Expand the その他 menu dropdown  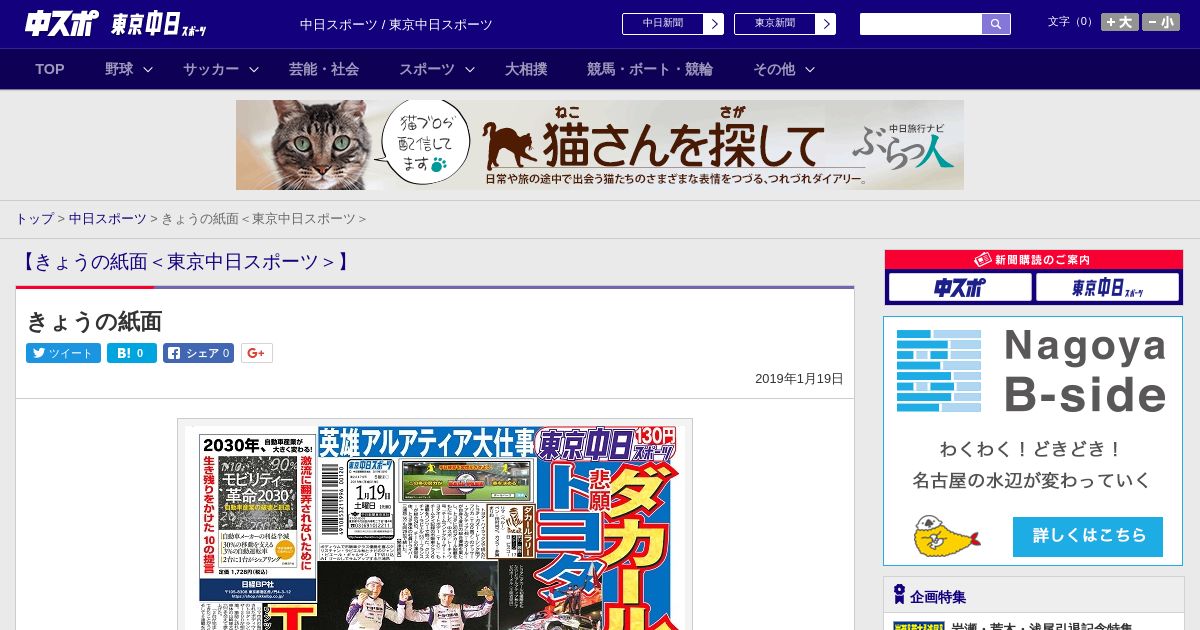784,69
